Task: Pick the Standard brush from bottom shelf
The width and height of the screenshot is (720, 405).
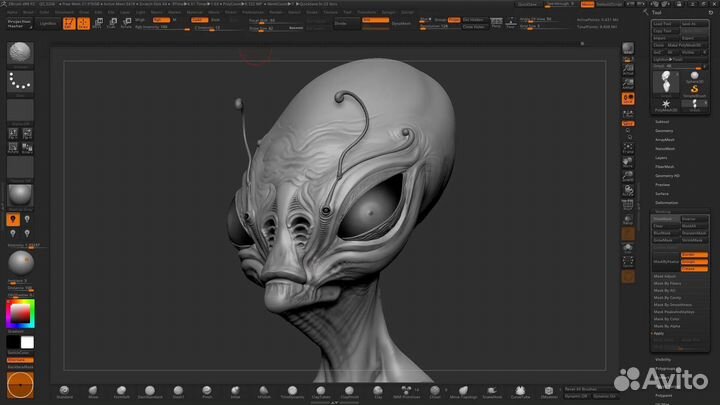Action: (65, 391)
